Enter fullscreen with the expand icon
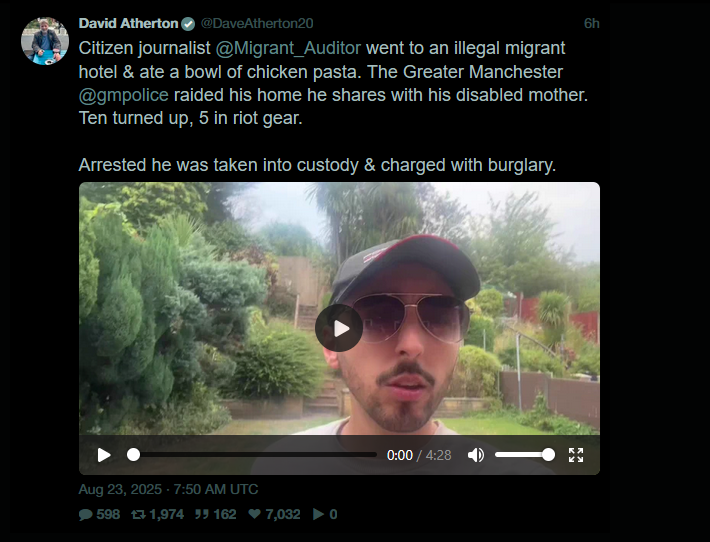The image size is (710, 542). tap(576, 455)
